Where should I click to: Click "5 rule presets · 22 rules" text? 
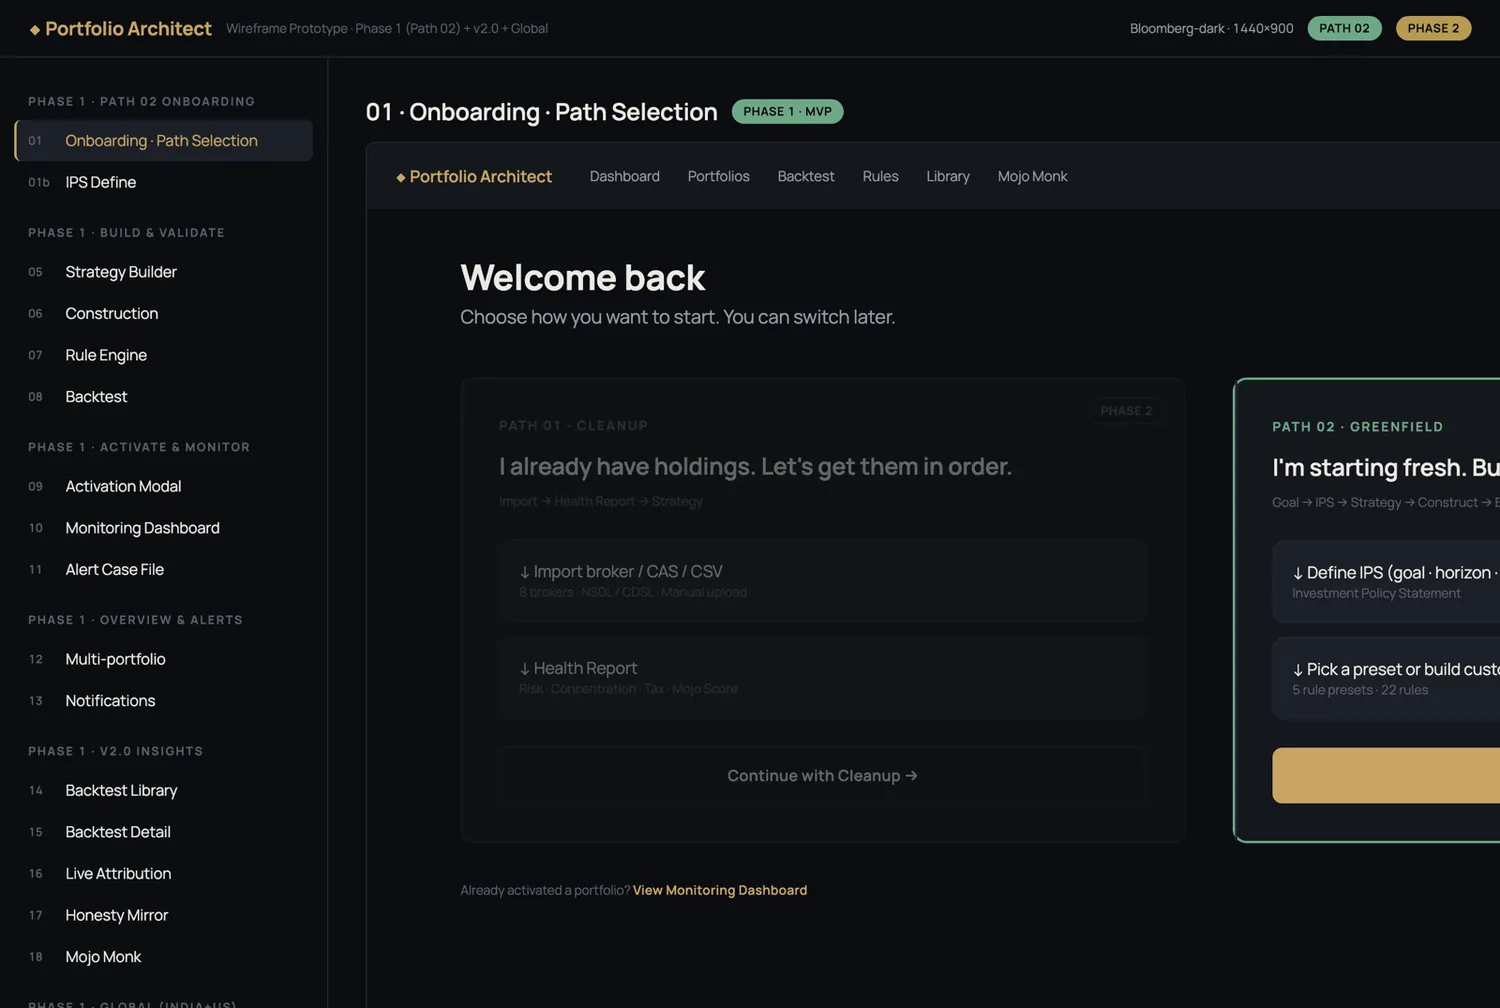[x=1360, y=690]
